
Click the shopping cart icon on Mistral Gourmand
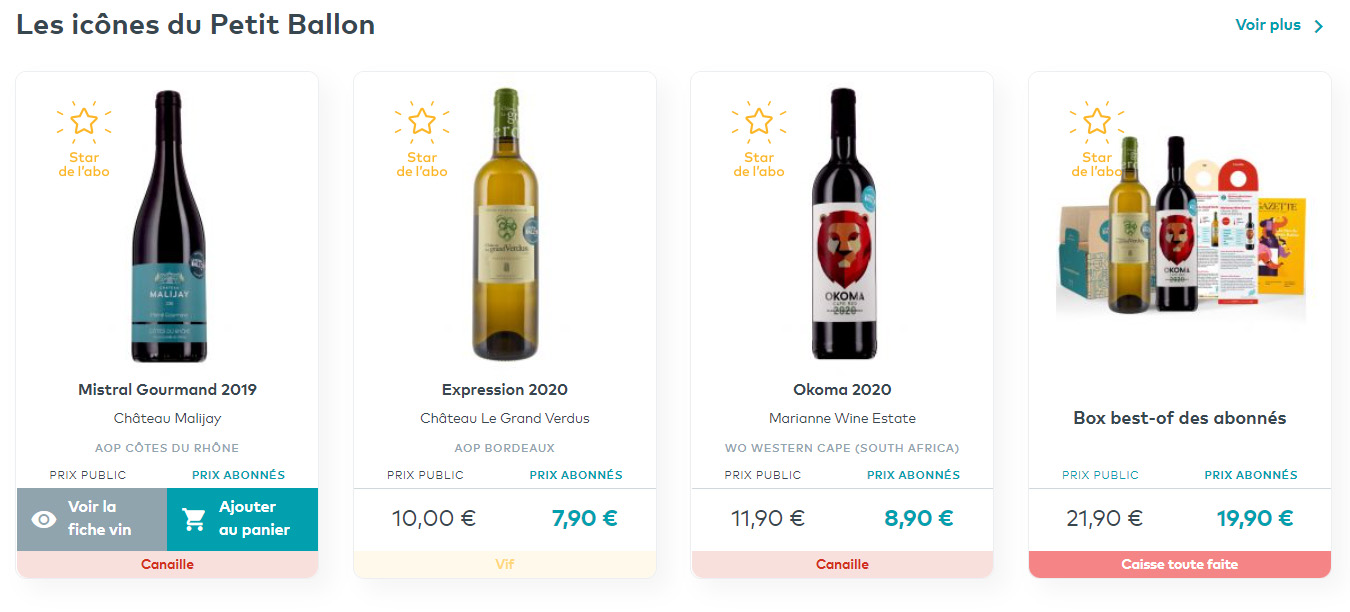coord(193,519)
